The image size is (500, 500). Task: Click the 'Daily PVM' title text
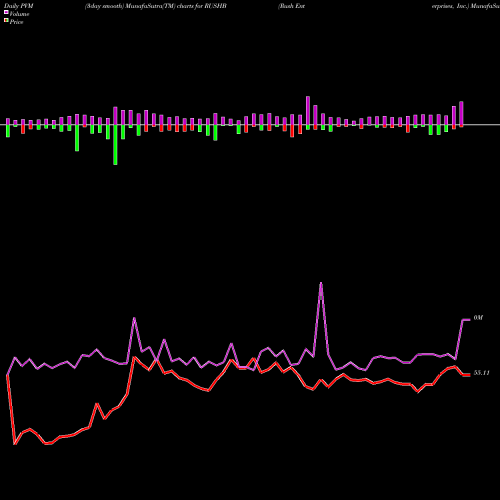[x=19, y=6]
